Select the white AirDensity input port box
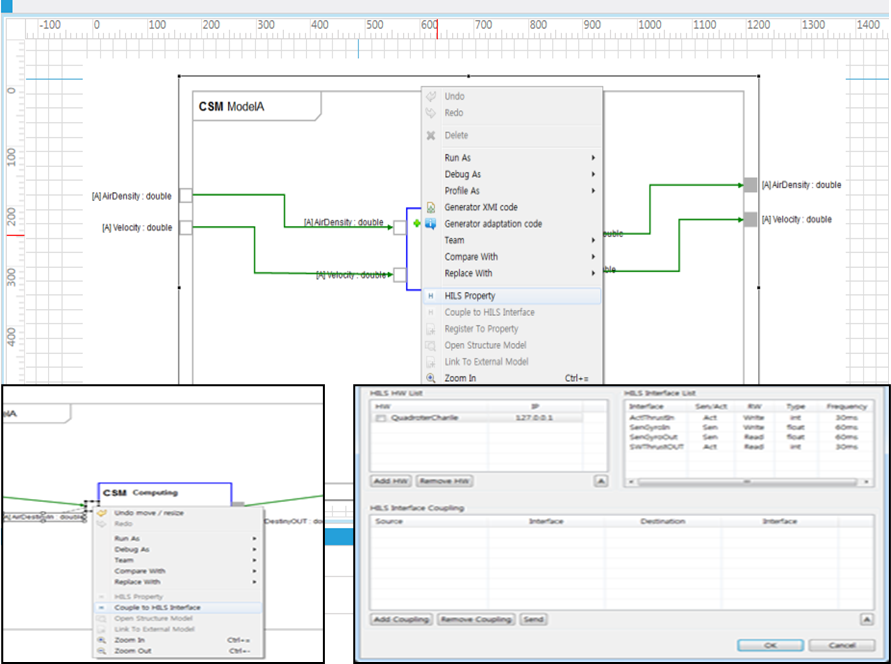Screen dimensions: 891x664 [x=185, y=196]
